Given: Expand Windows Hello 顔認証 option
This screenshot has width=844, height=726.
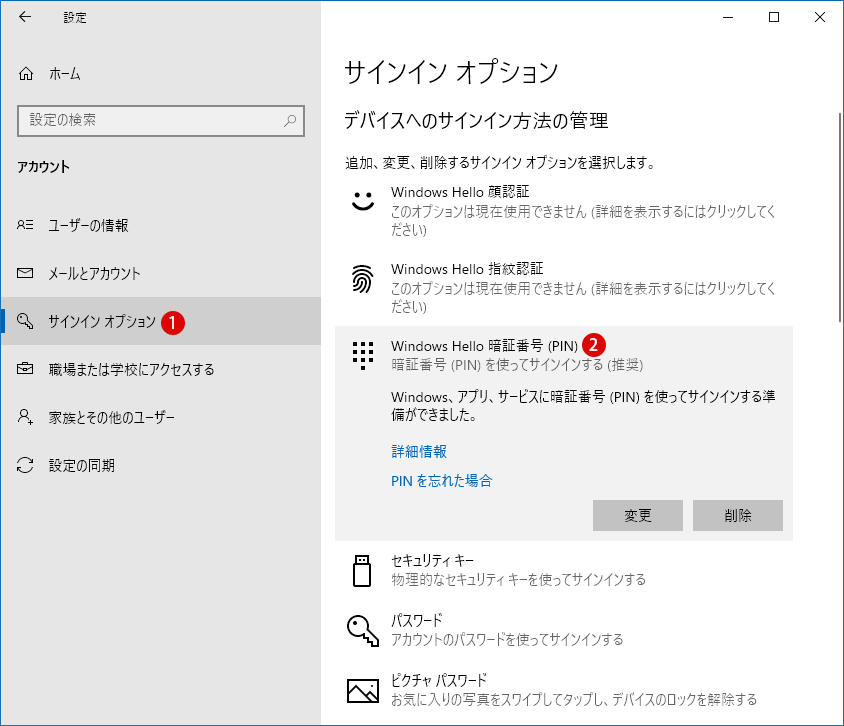Looking at the screenshot, I should point(564,211).
